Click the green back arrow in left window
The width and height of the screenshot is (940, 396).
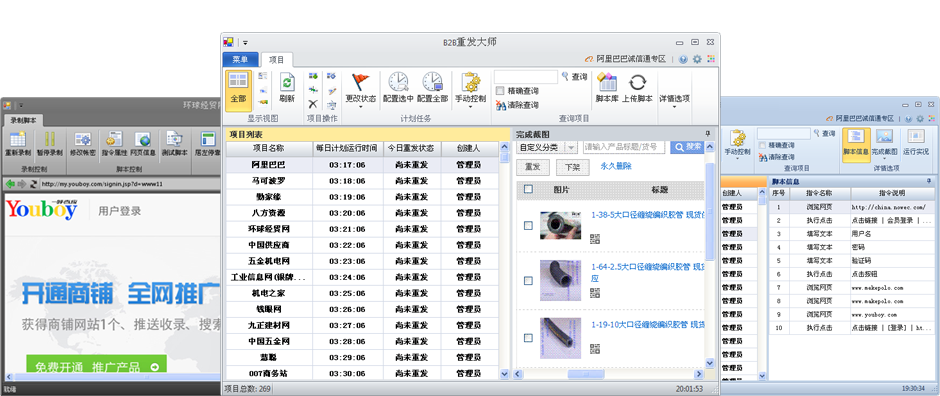coord(11,184)
